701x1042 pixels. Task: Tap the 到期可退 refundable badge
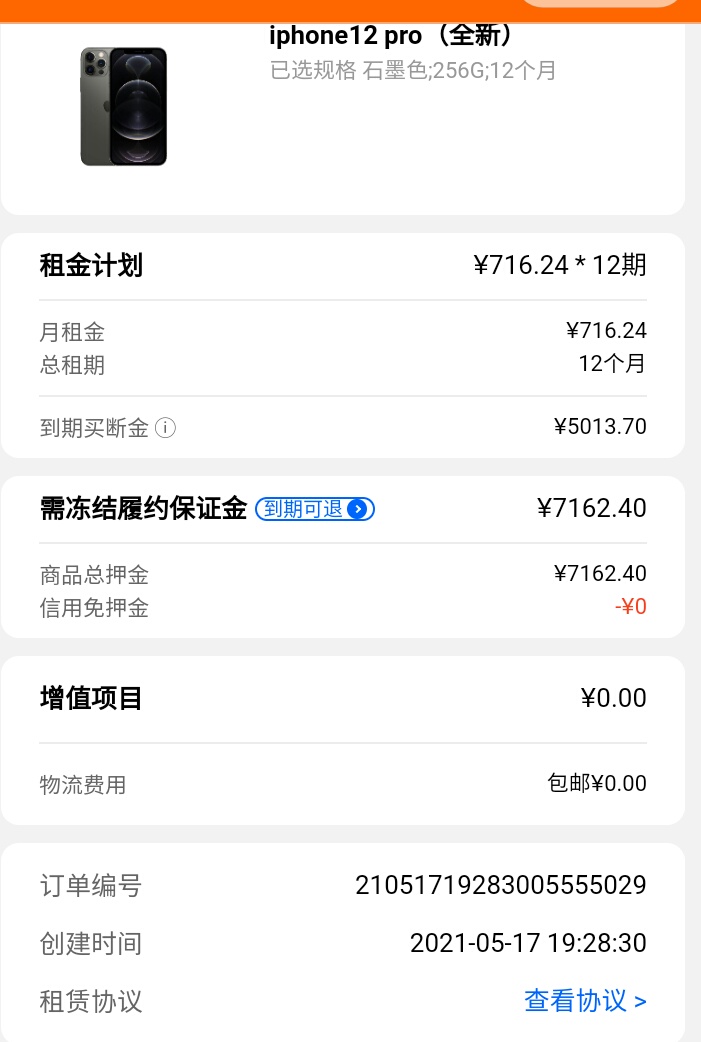click(x=315, y=509)
